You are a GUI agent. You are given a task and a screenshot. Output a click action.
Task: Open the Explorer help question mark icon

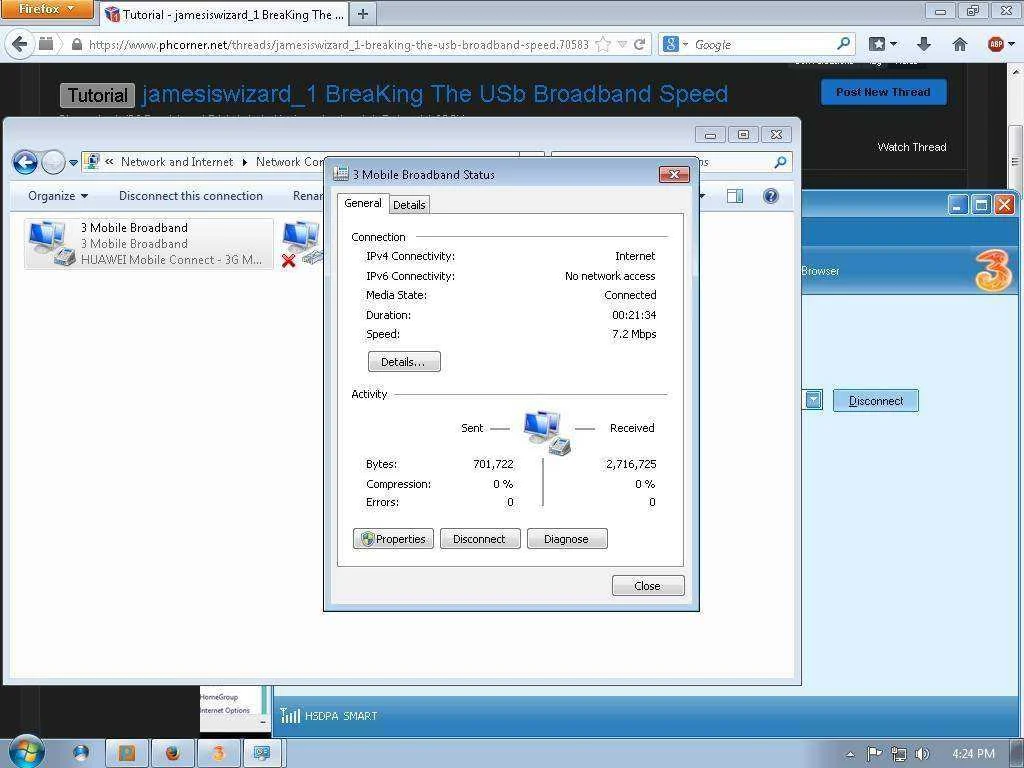coord(771,196)
